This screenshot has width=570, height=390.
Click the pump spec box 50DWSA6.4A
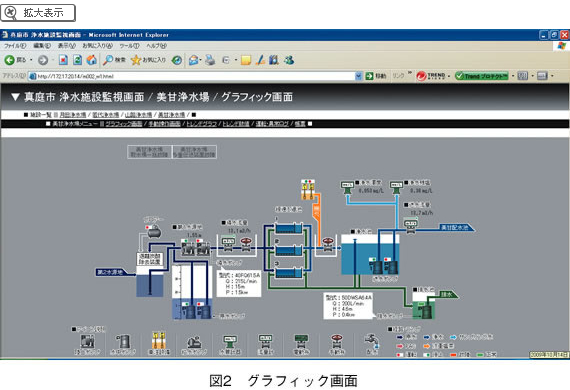point(349,306)
